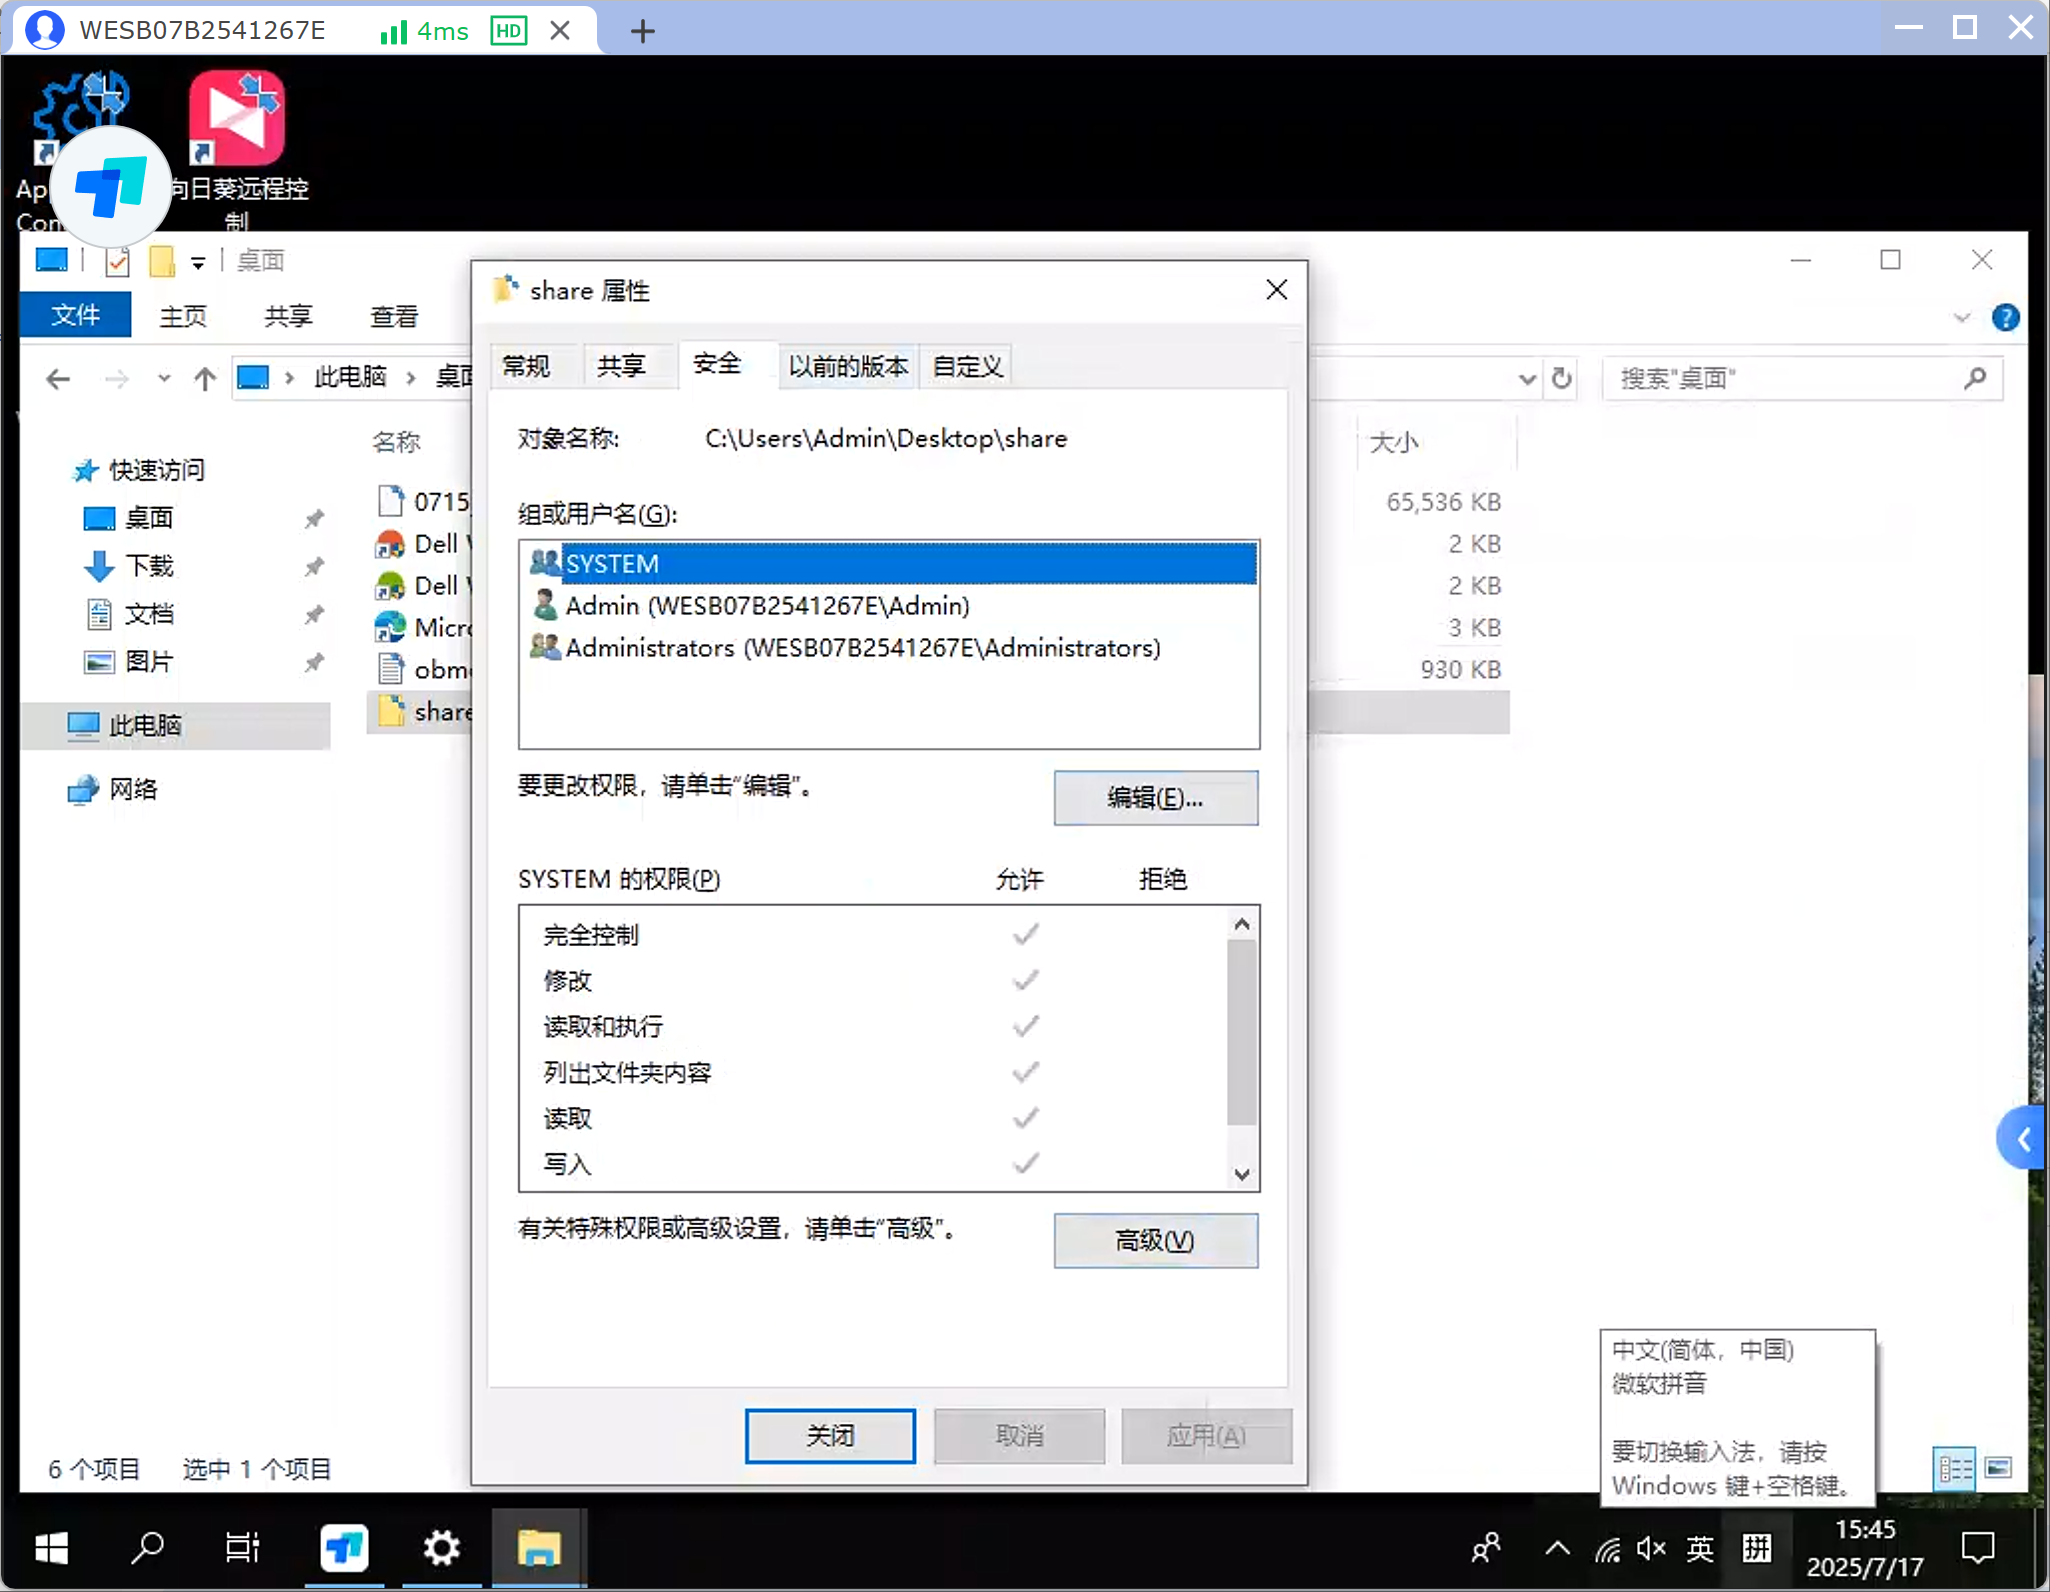Open the notification center icon
This screenshot has height=1592, width=2050.
[x=1977, y=1548]
